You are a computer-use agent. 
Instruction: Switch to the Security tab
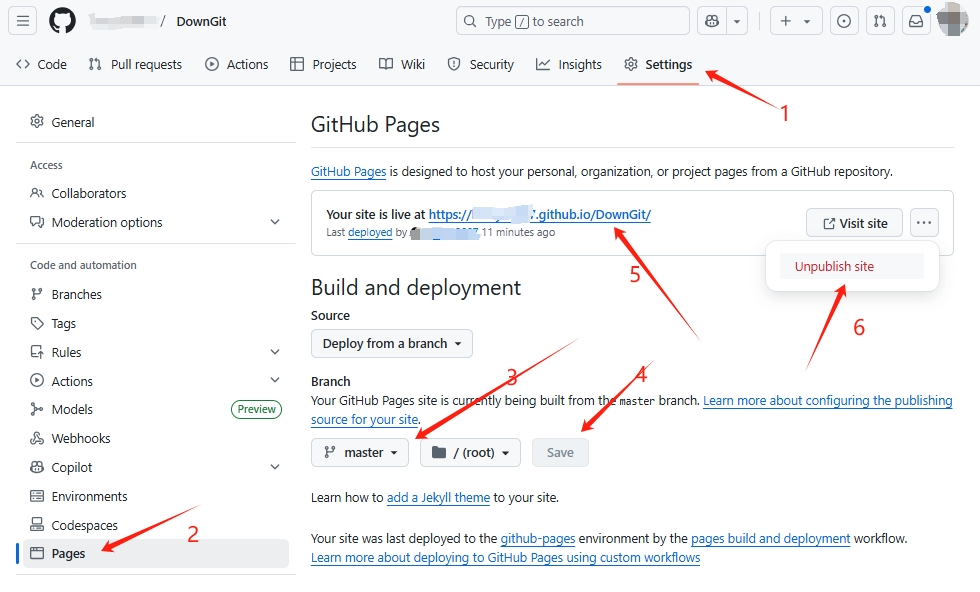481,64
